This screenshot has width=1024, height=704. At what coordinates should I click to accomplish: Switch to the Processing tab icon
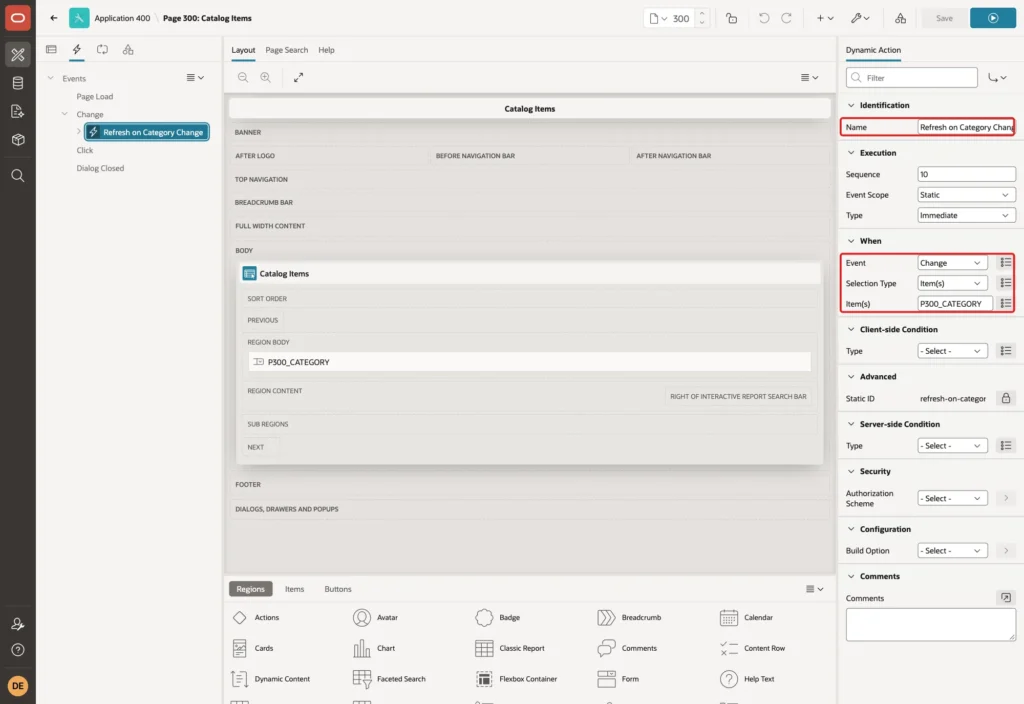tap(103, 50)
